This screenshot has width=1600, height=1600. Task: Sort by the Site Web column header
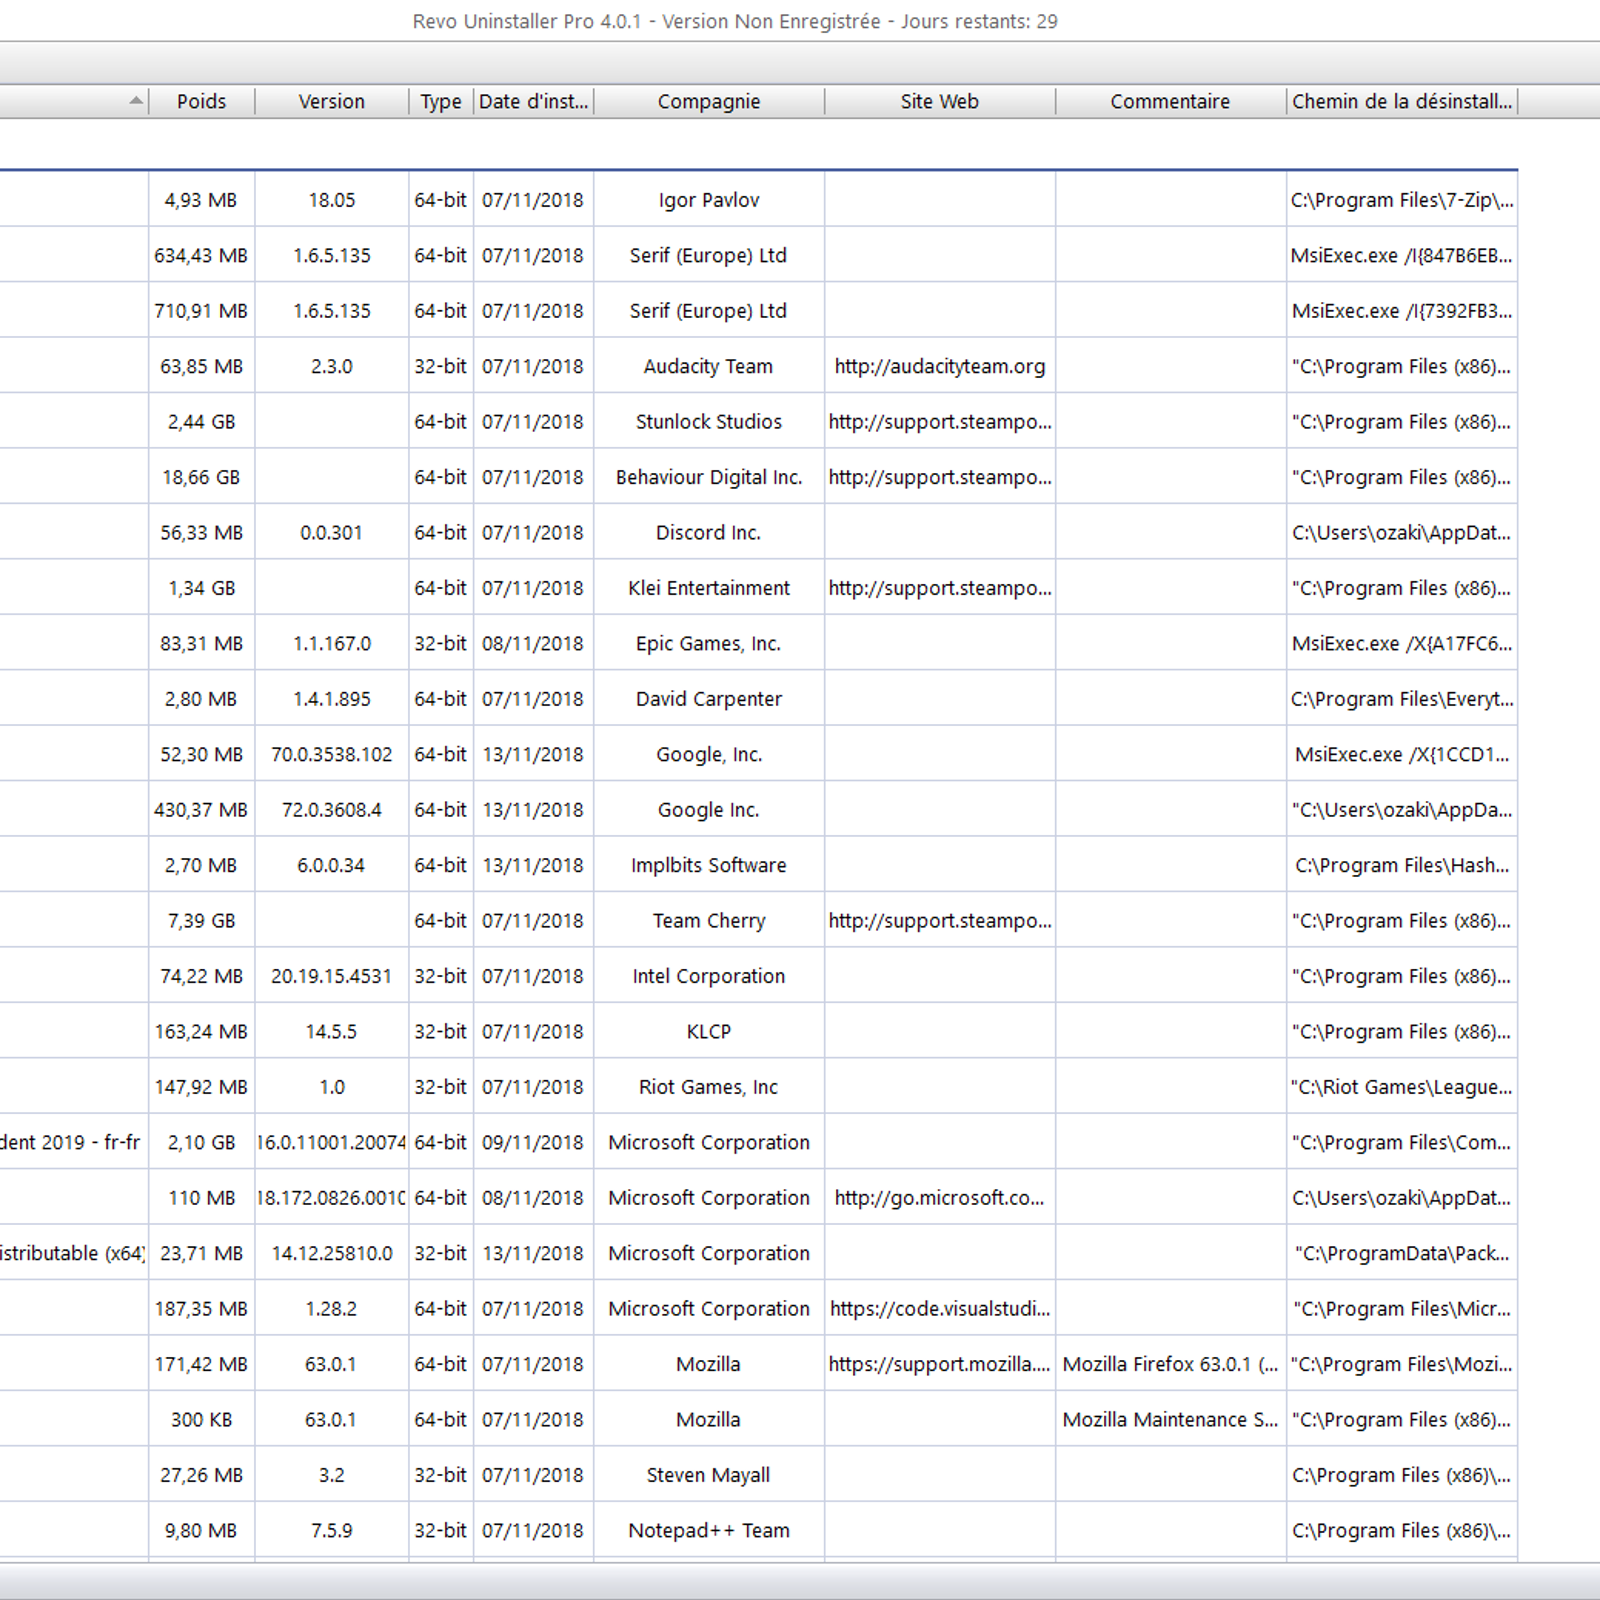940,101
